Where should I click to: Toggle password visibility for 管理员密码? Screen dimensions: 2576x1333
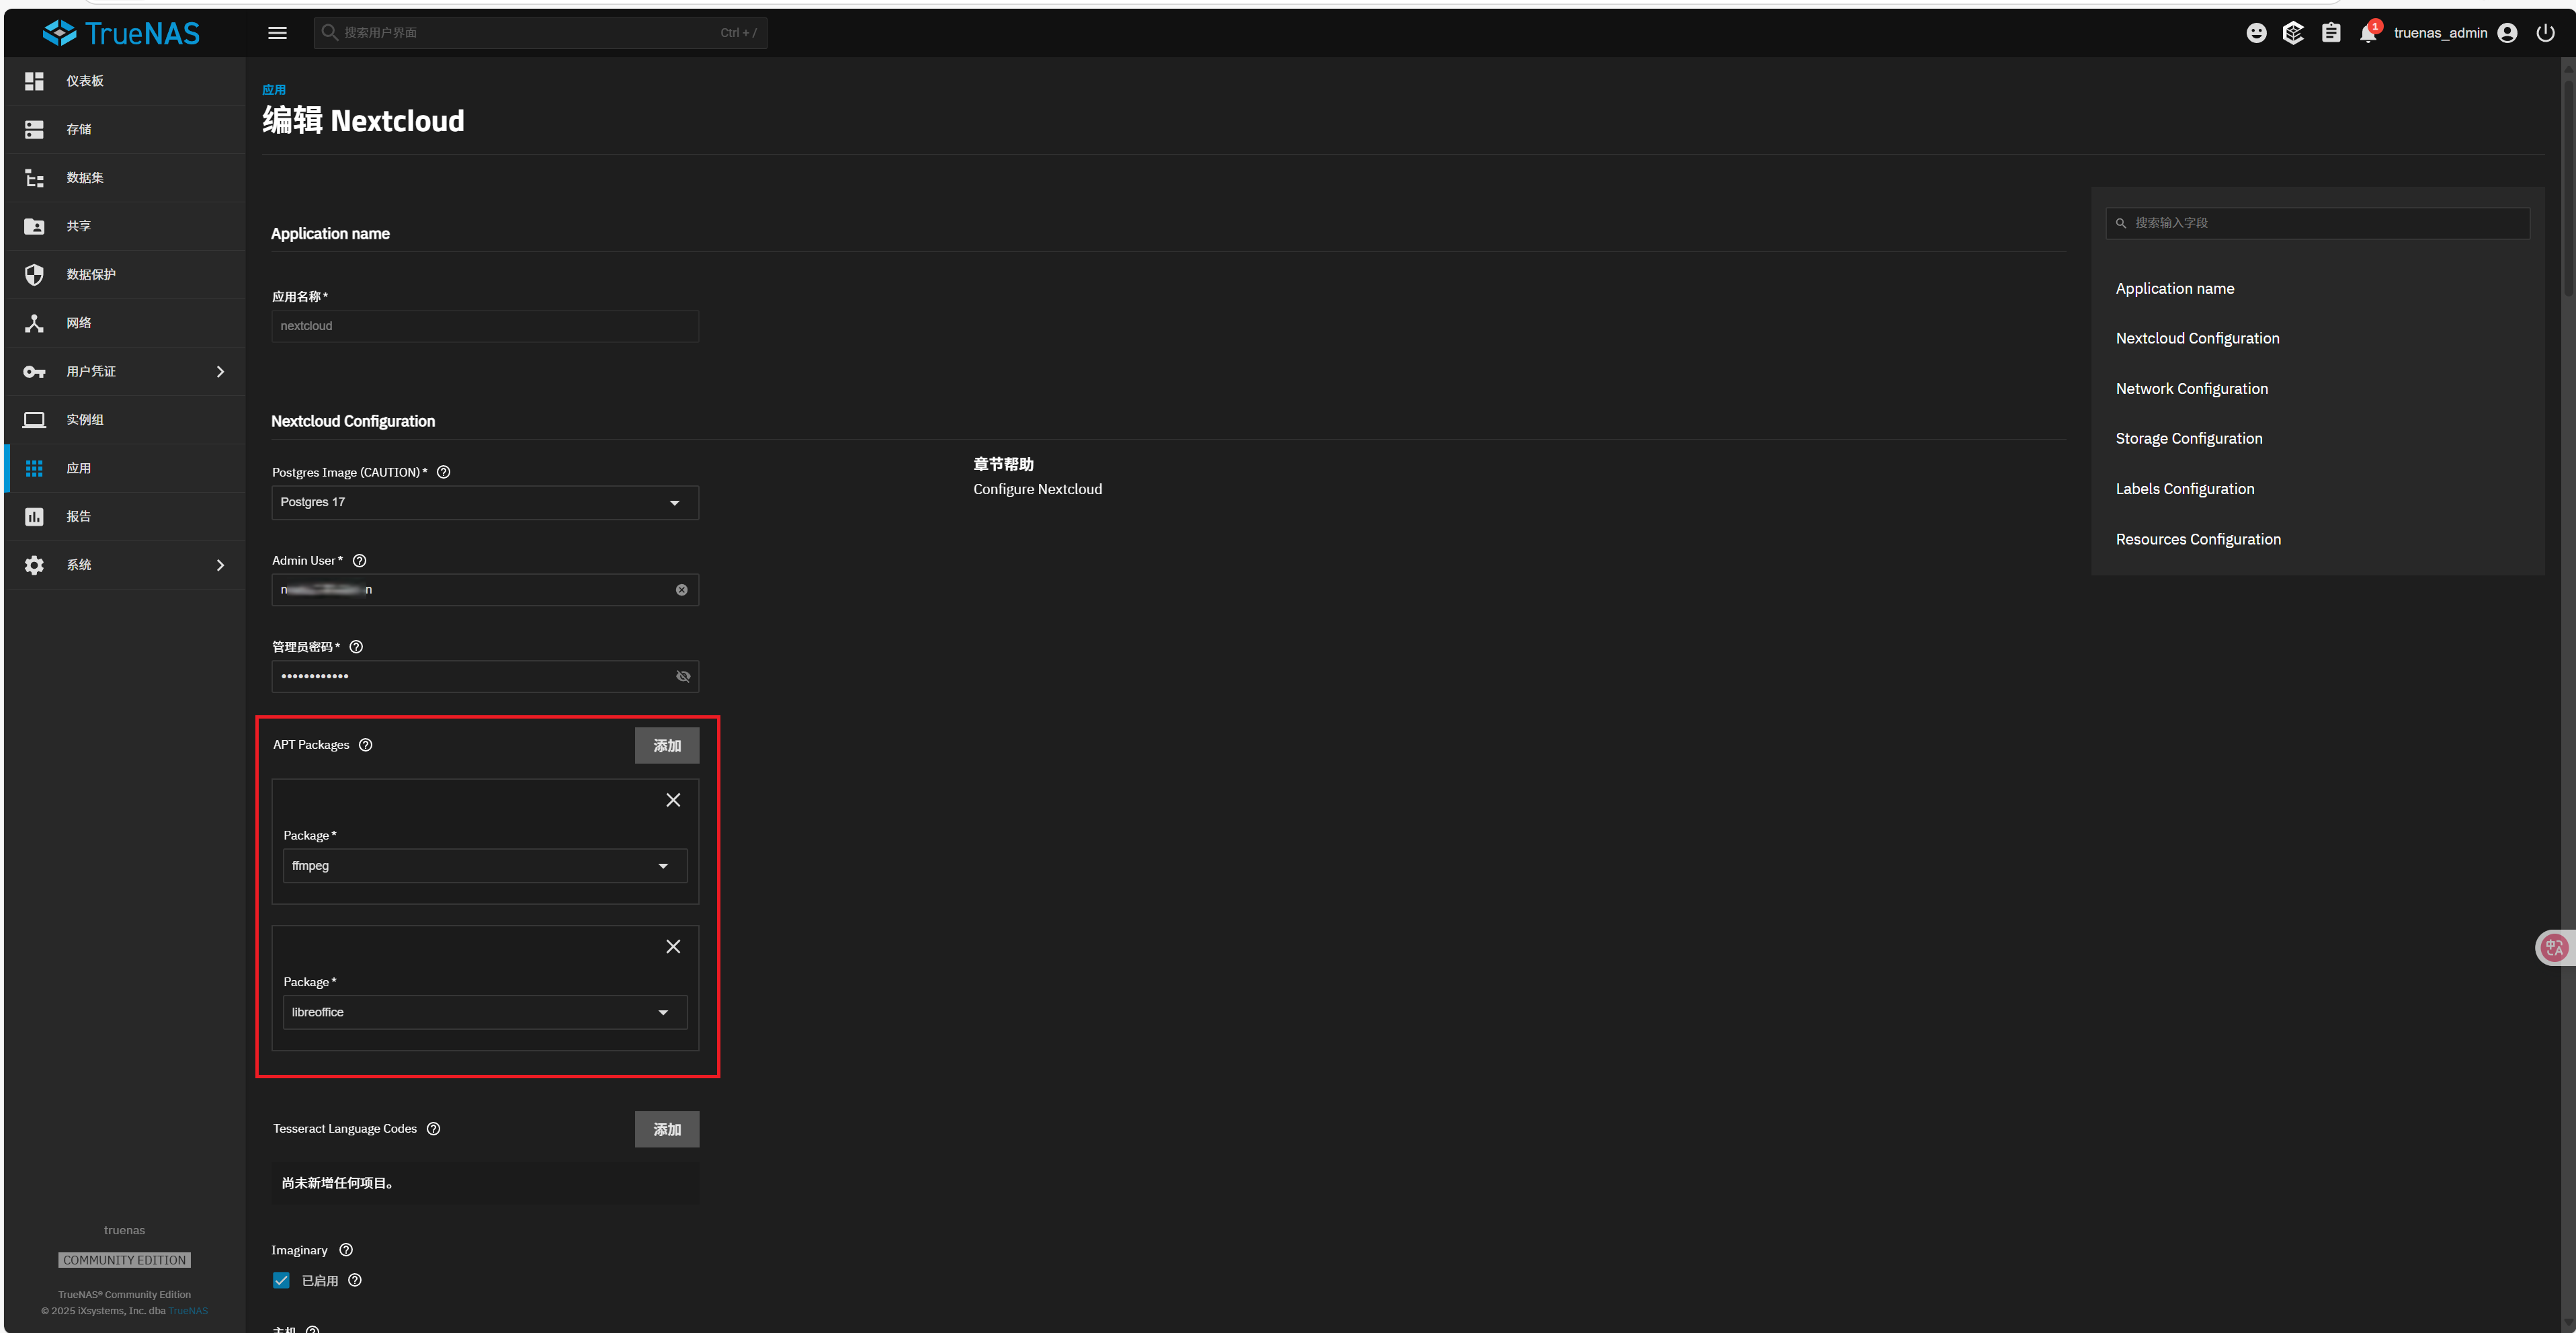click(x=683, y=676)
